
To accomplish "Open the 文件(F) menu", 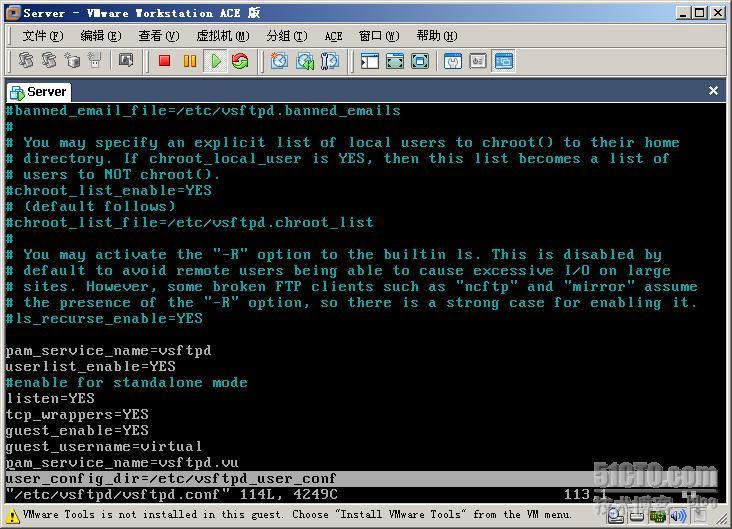I will pos(42,36).
